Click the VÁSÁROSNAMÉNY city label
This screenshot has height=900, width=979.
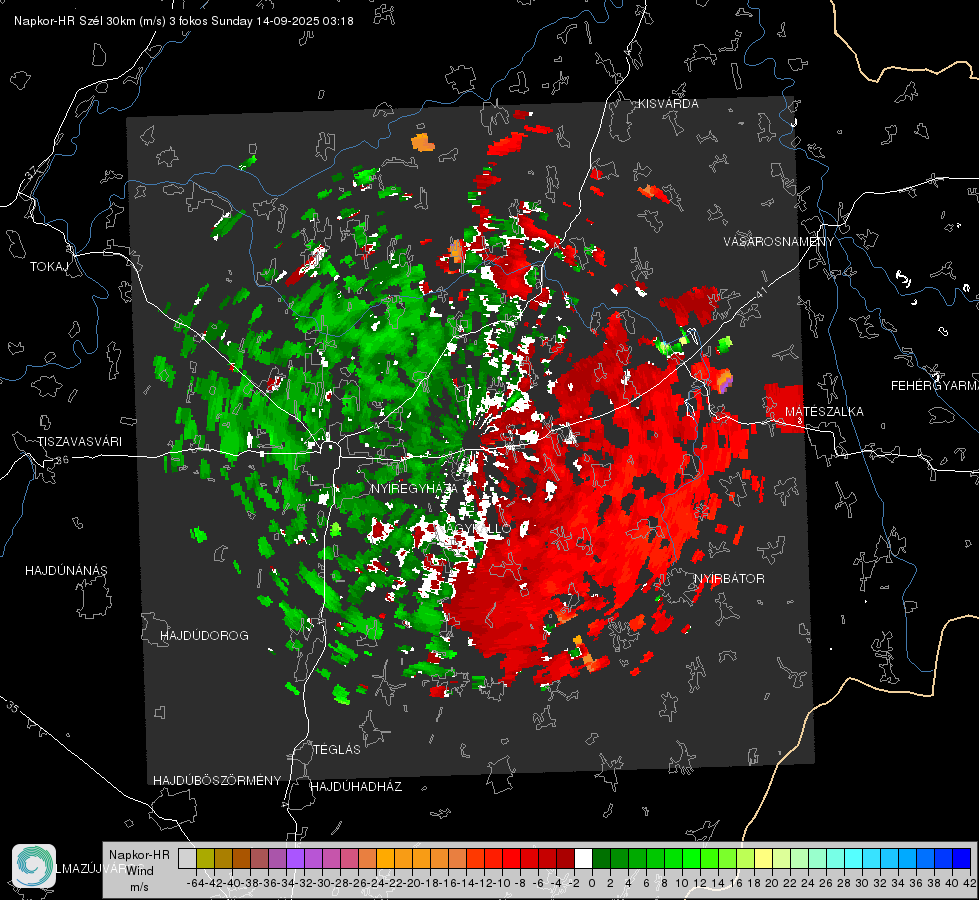click(x=779, y=241)
